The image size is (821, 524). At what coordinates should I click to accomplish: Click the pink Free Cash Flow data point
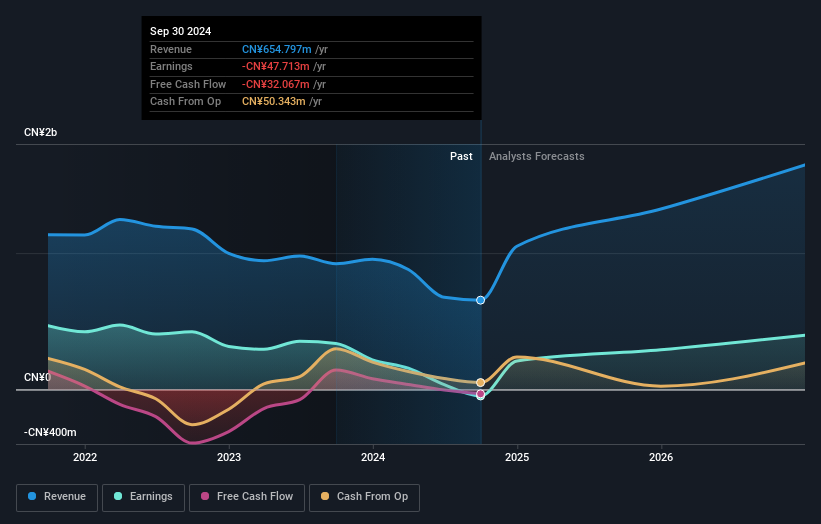[x=480, y=394]
